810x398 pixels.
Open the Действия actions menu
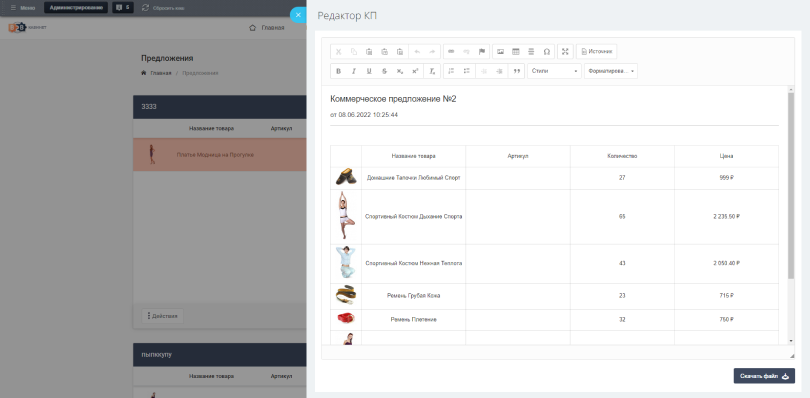coord(162,316)
